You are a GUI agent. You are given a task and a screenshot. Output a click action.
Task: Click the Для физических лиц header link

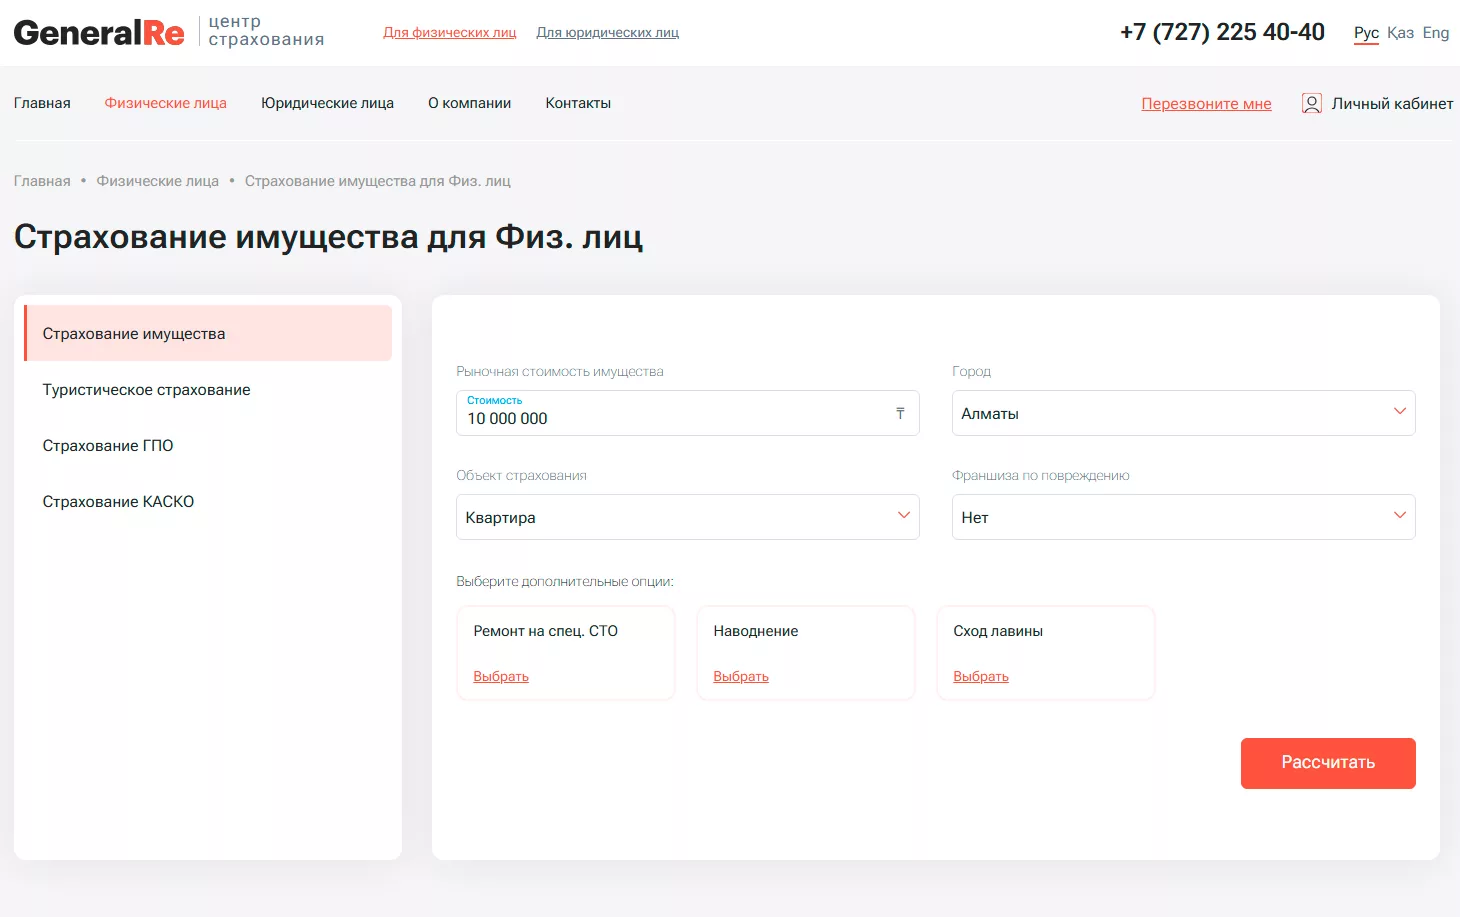(450, 33)
